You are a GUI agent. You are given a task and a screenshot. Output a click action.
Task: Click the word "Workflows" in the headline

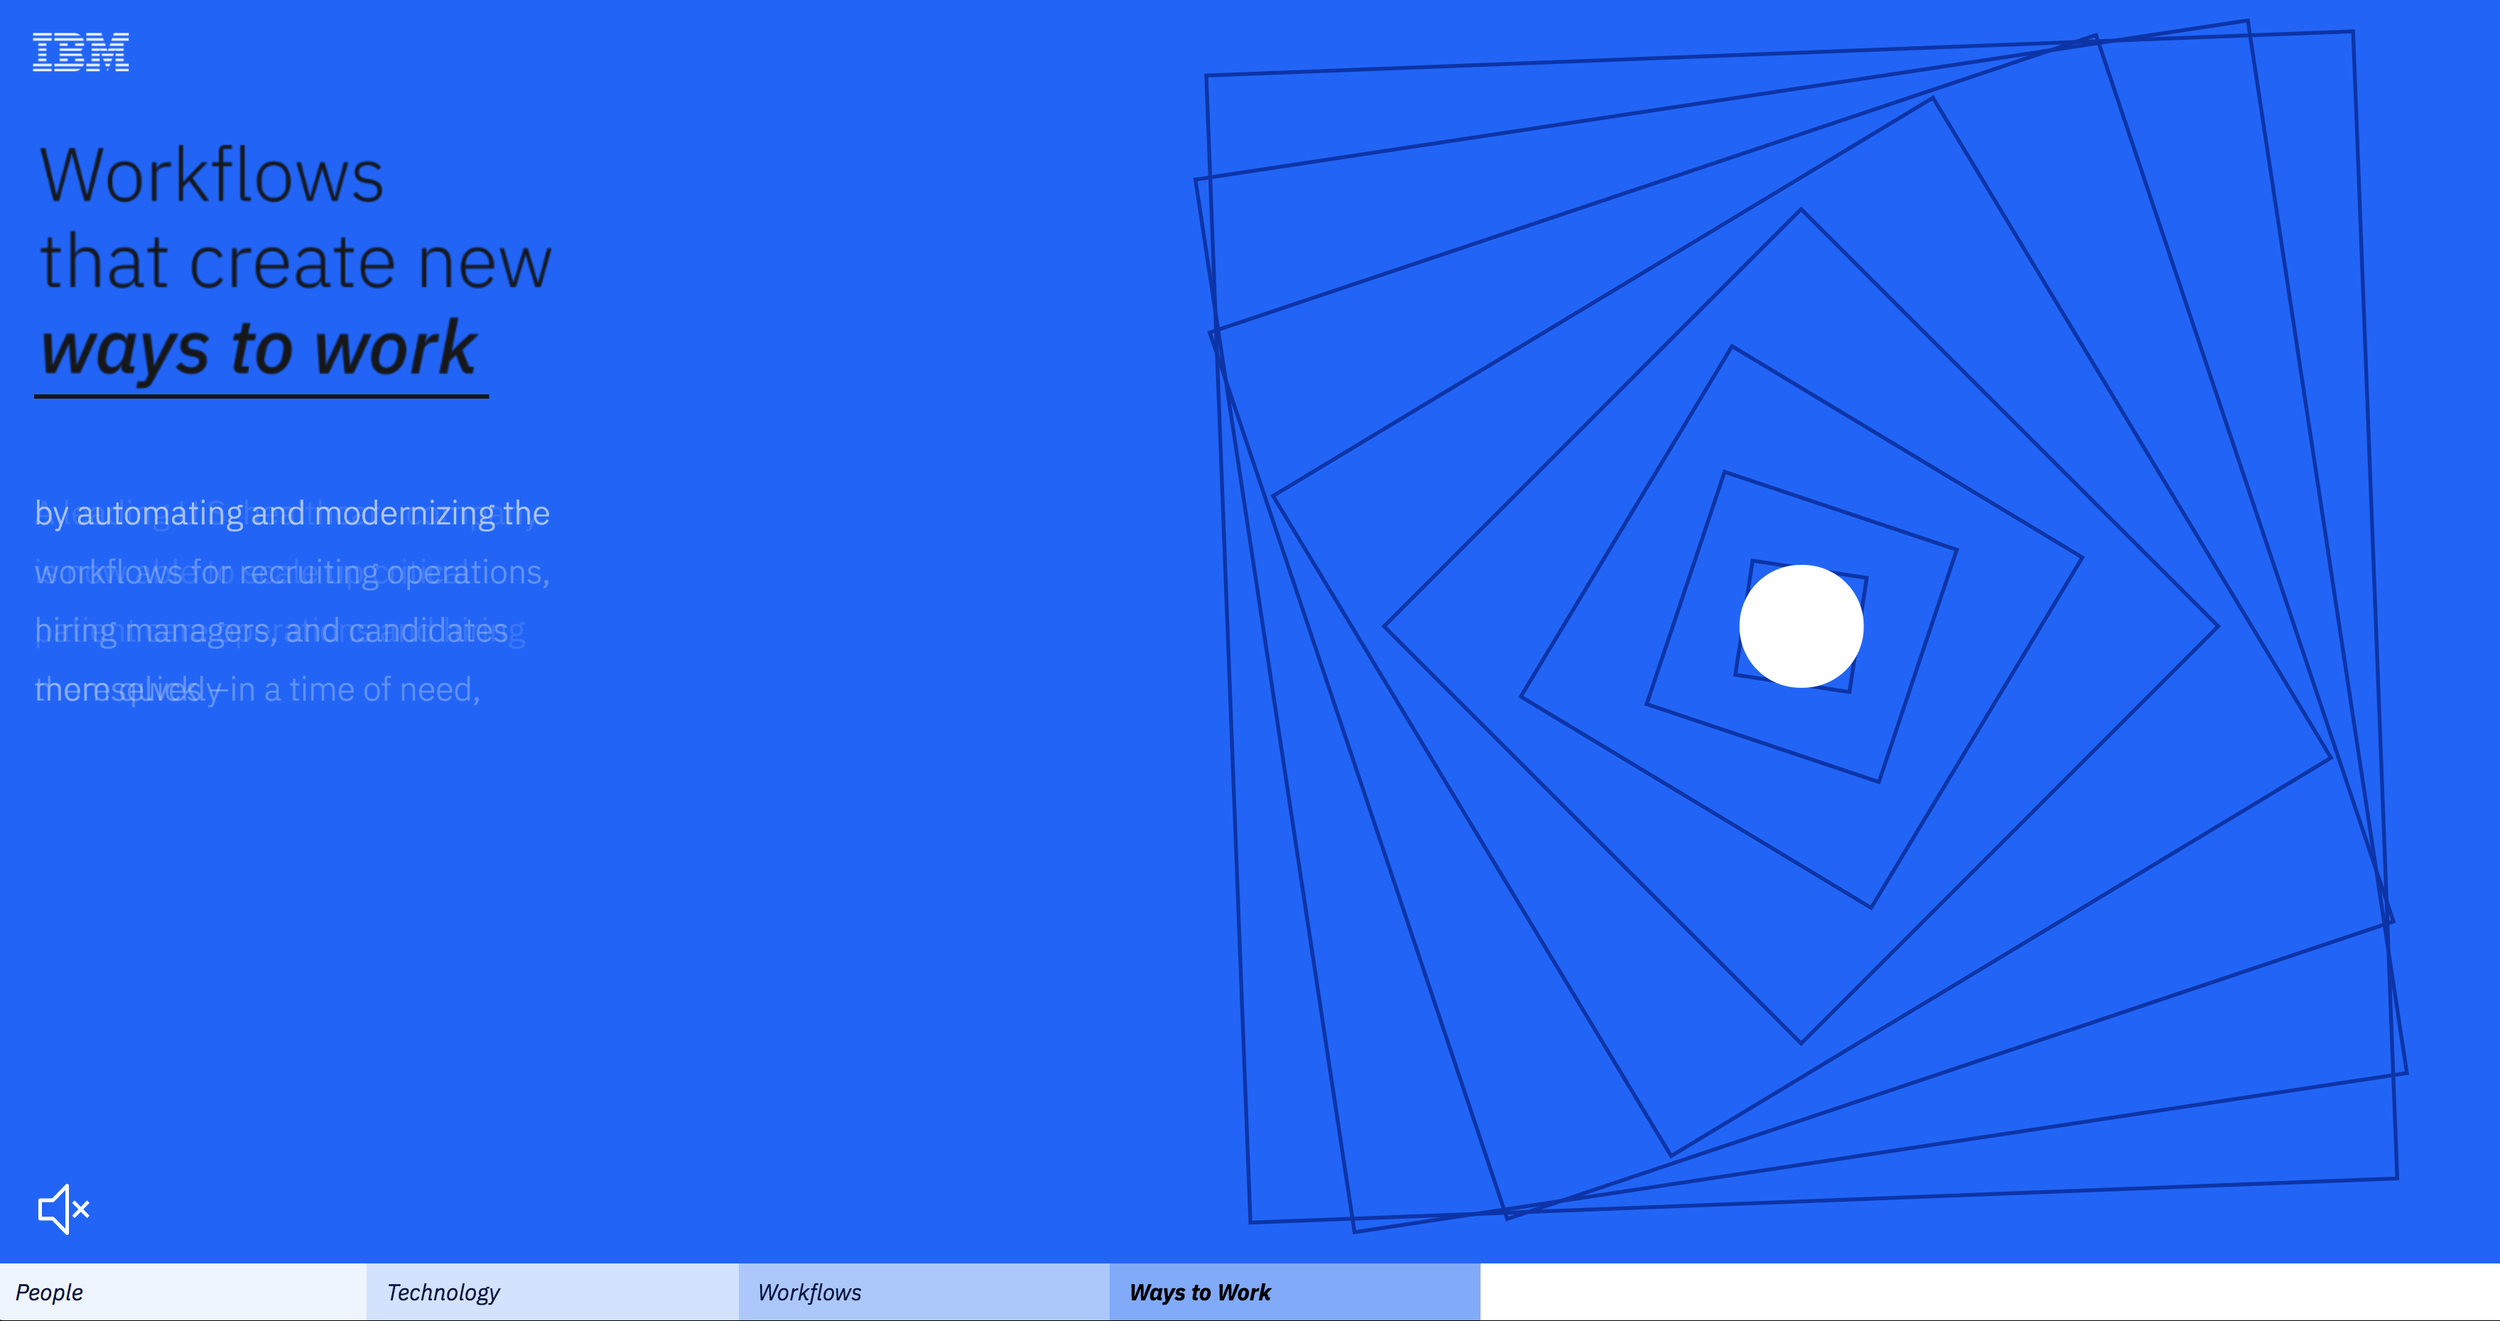pos(211,176)
